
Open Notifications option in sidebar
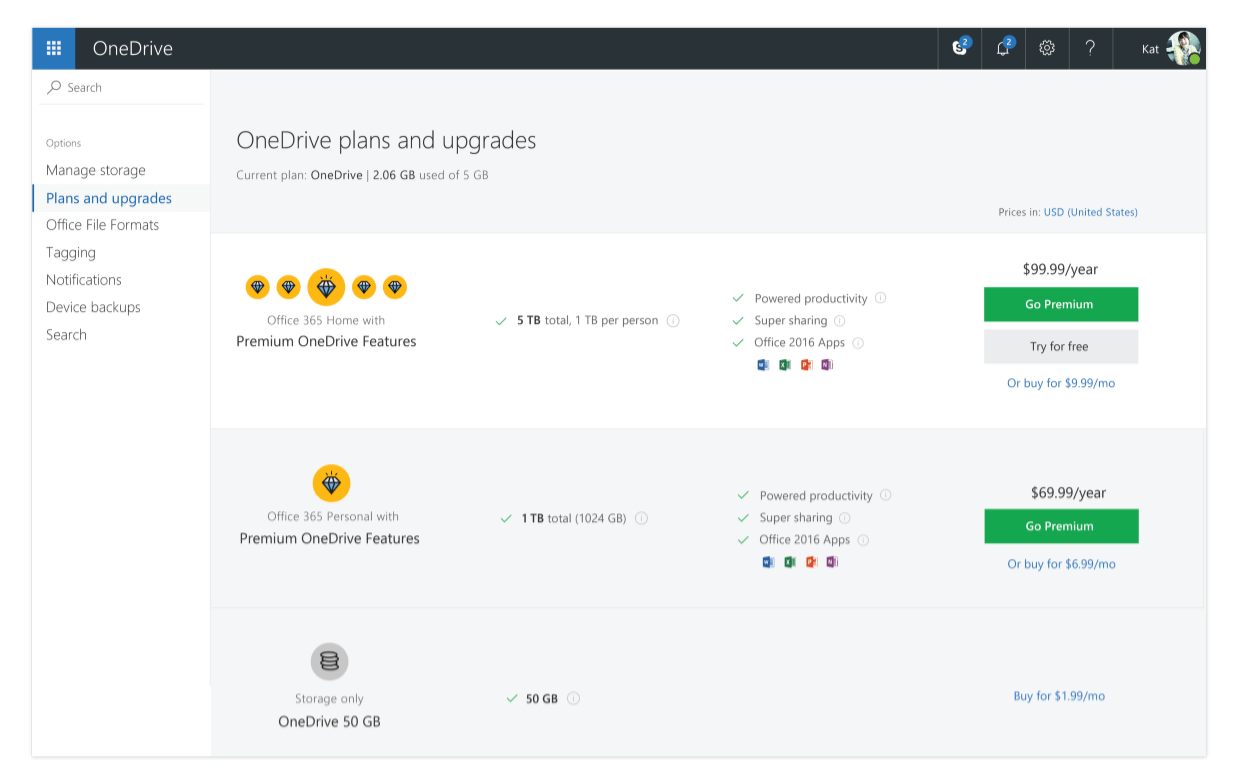(x=84, y=280)
